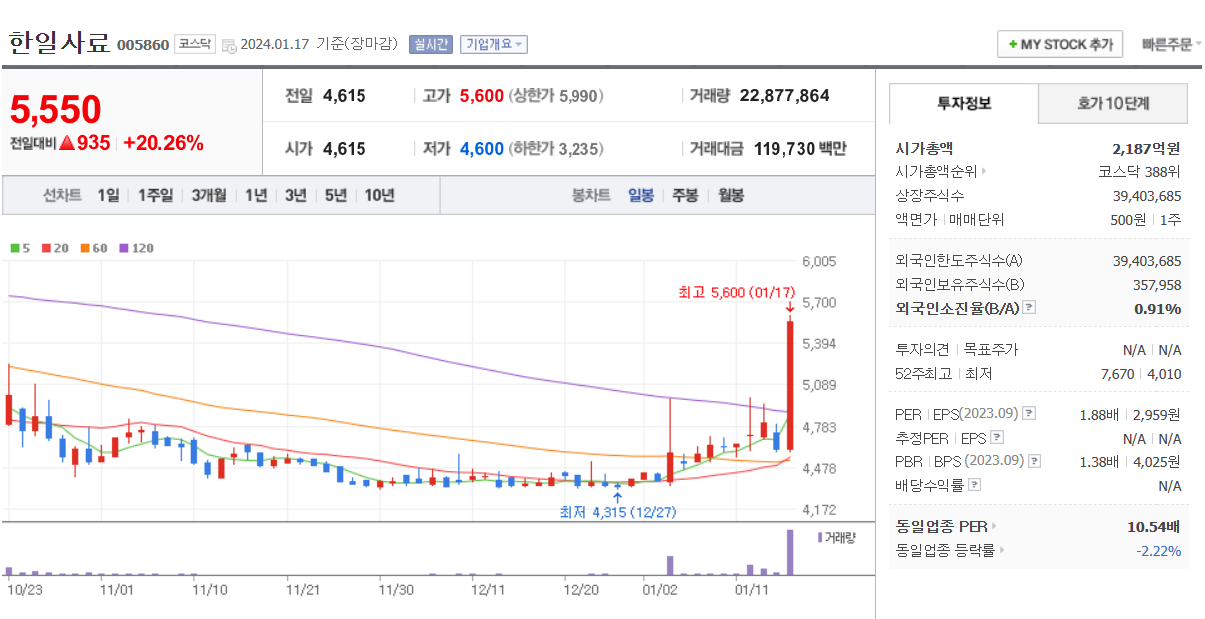Select the 3개월 line chart period
The image size is (1205, 619).
click(x=209, y=196)
